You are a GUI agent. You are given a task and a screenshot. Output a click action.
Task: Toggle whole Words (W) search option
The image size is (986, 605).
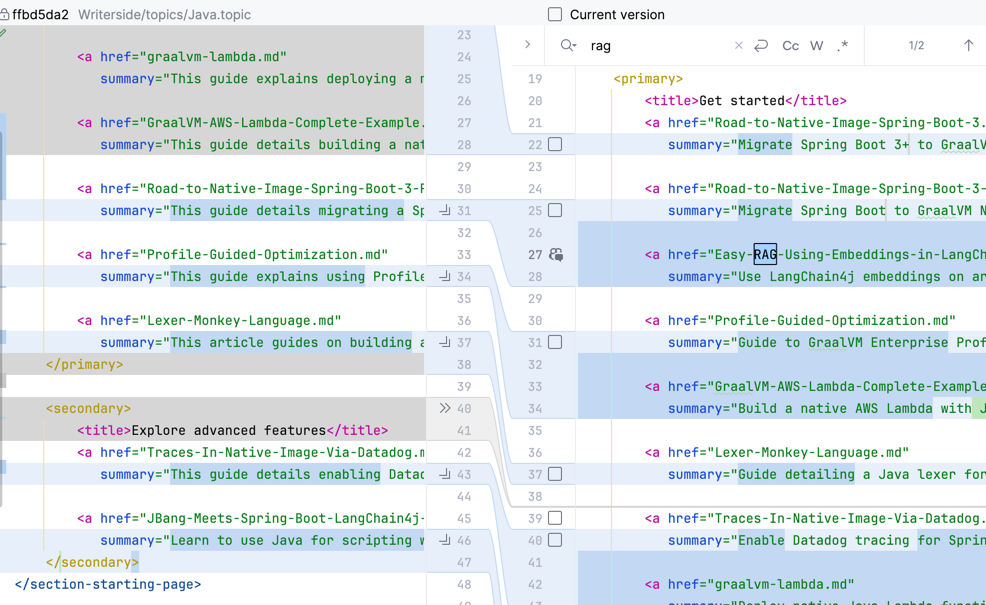(816, 45)
